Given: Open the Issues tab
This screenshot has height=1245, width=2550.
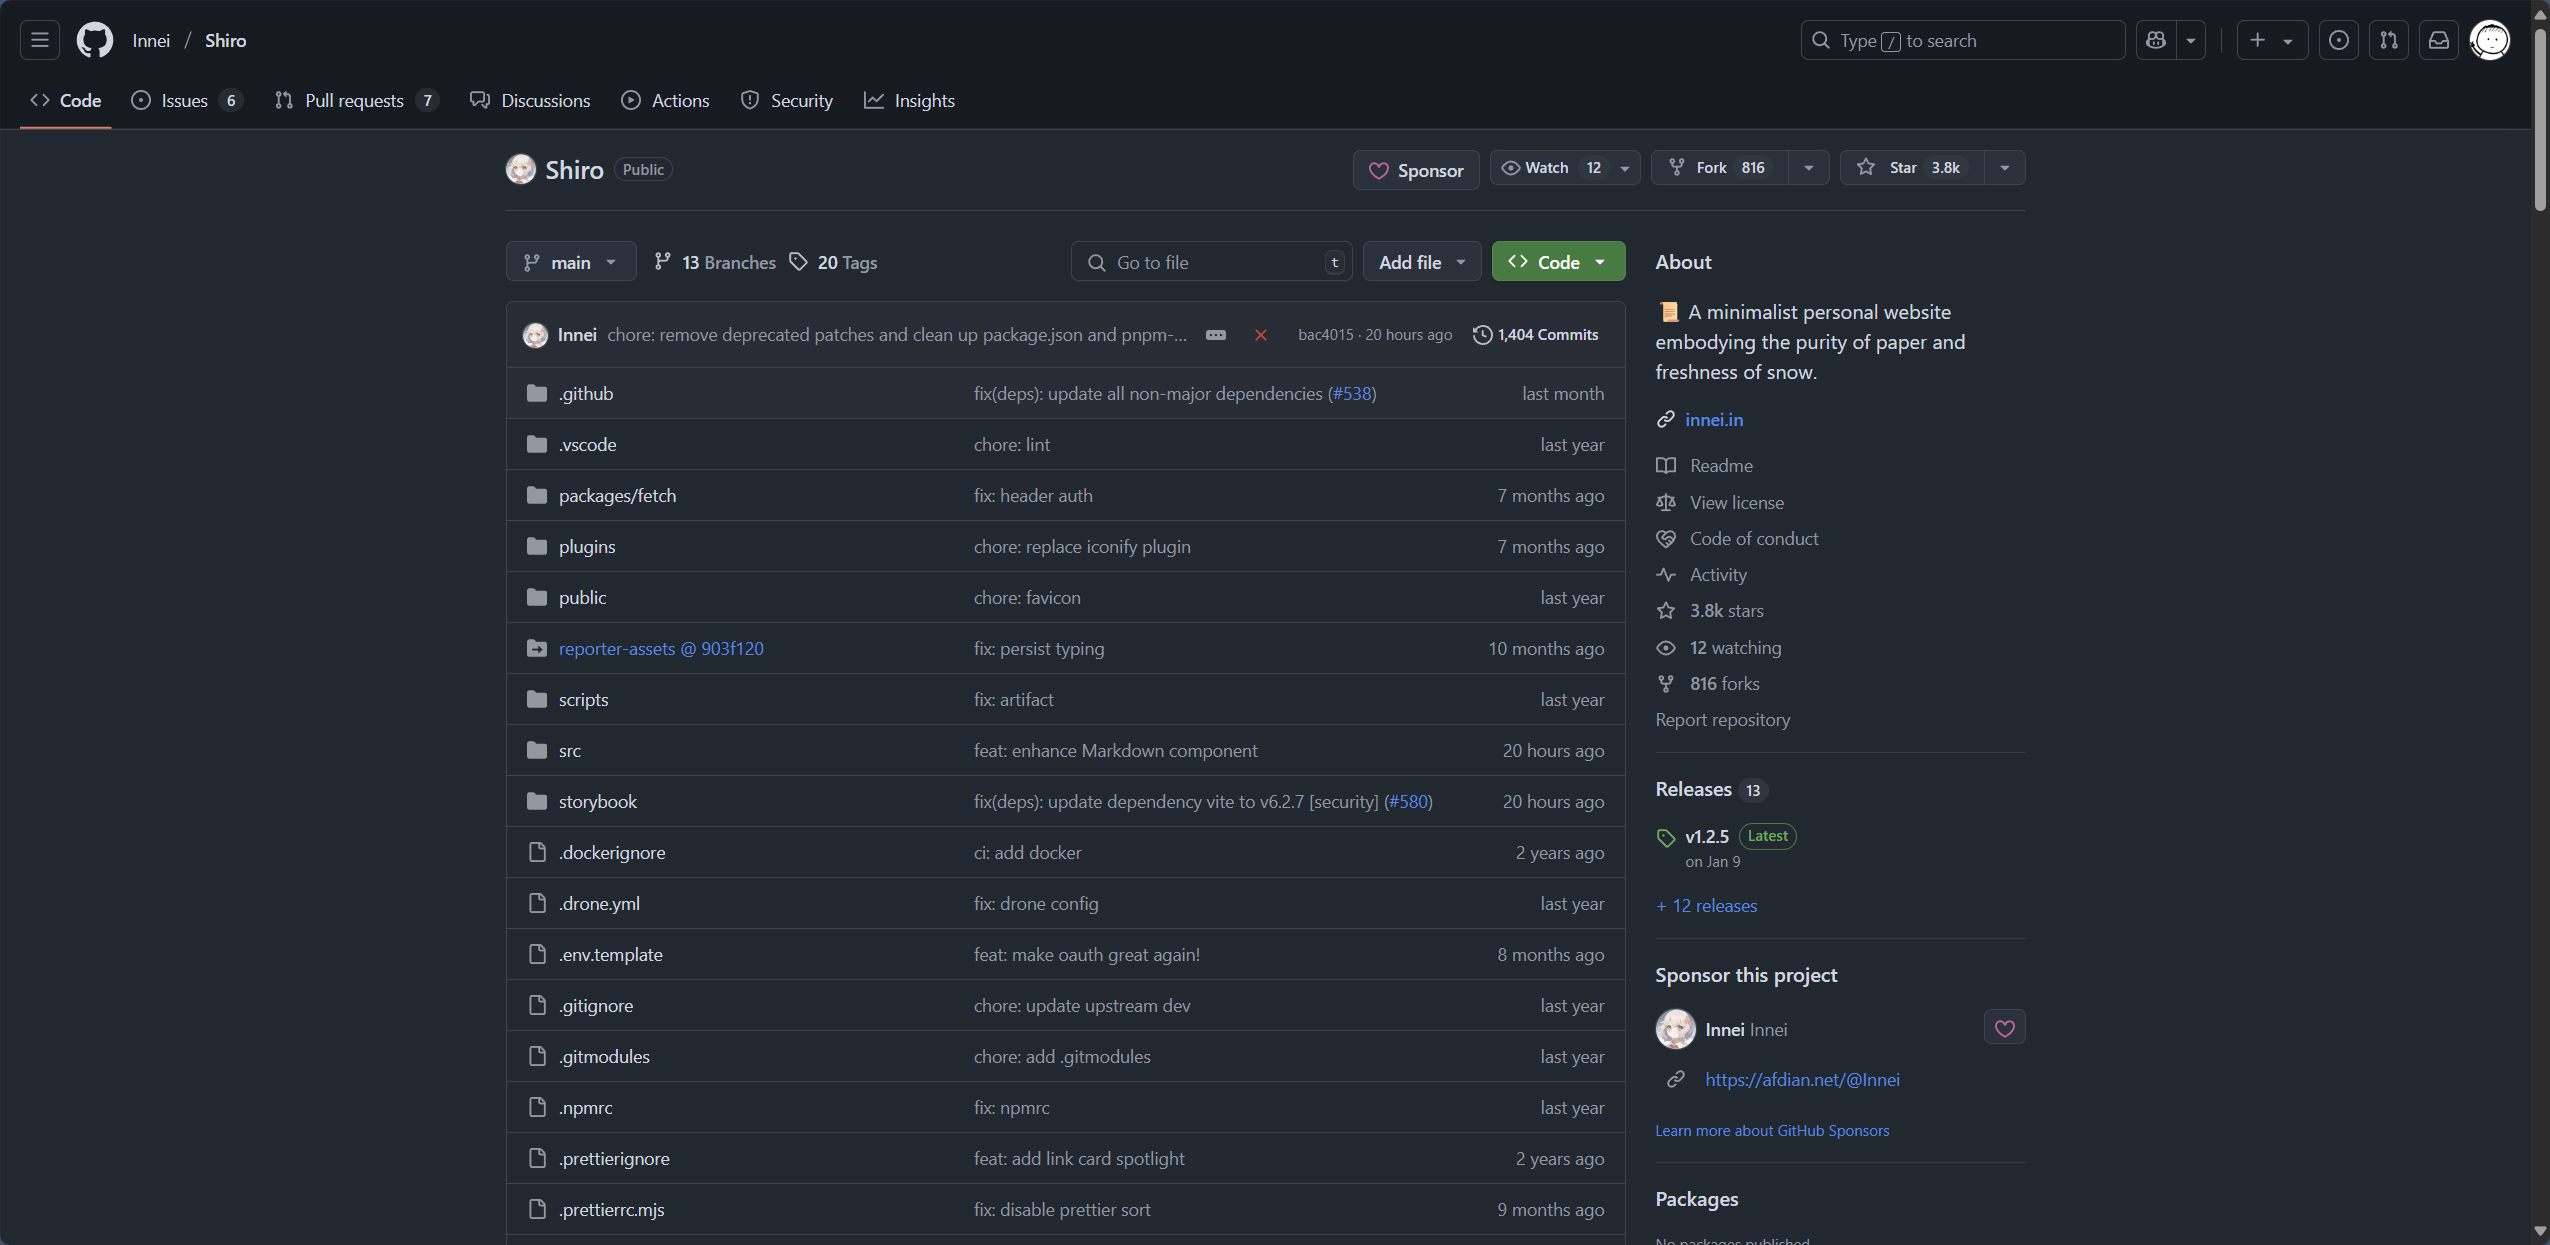Looking at the screenshot, I should (187, 100).
